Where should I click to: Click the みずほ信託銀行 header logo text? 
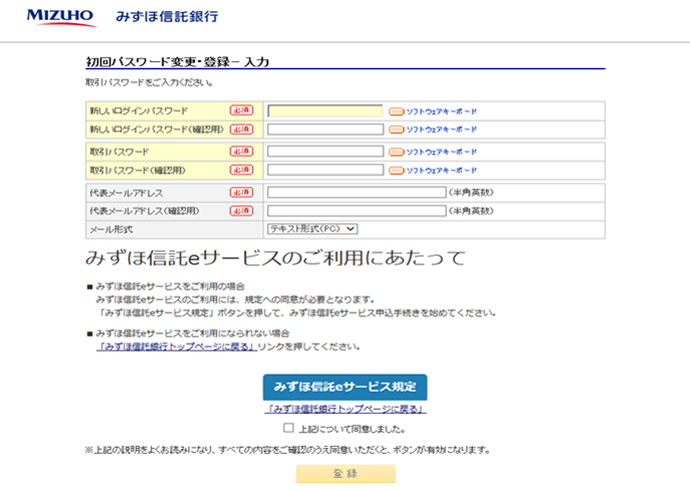[x=167, y=17]
